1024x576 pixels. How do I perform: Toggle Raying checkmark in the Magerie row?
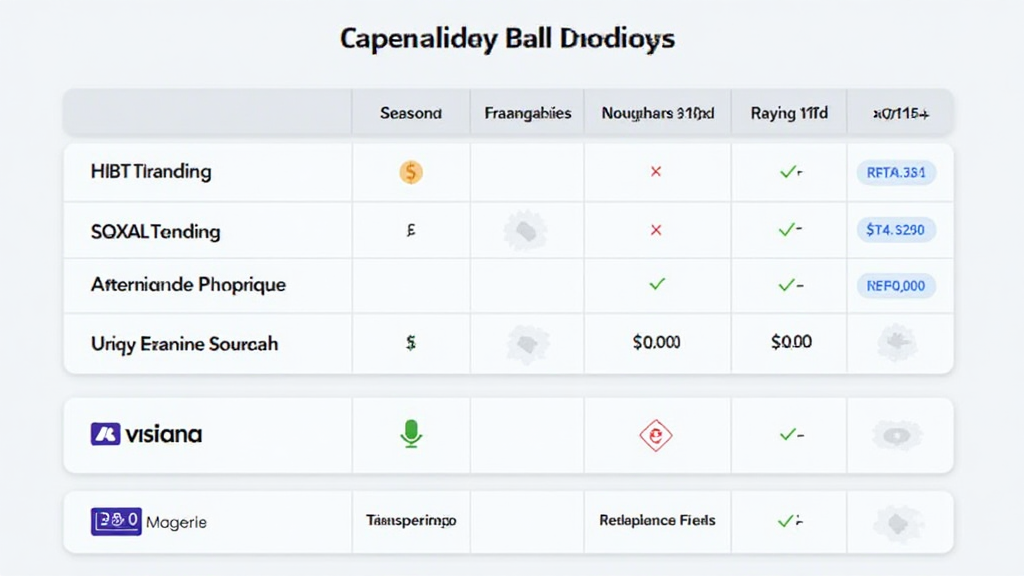(788, 521)
